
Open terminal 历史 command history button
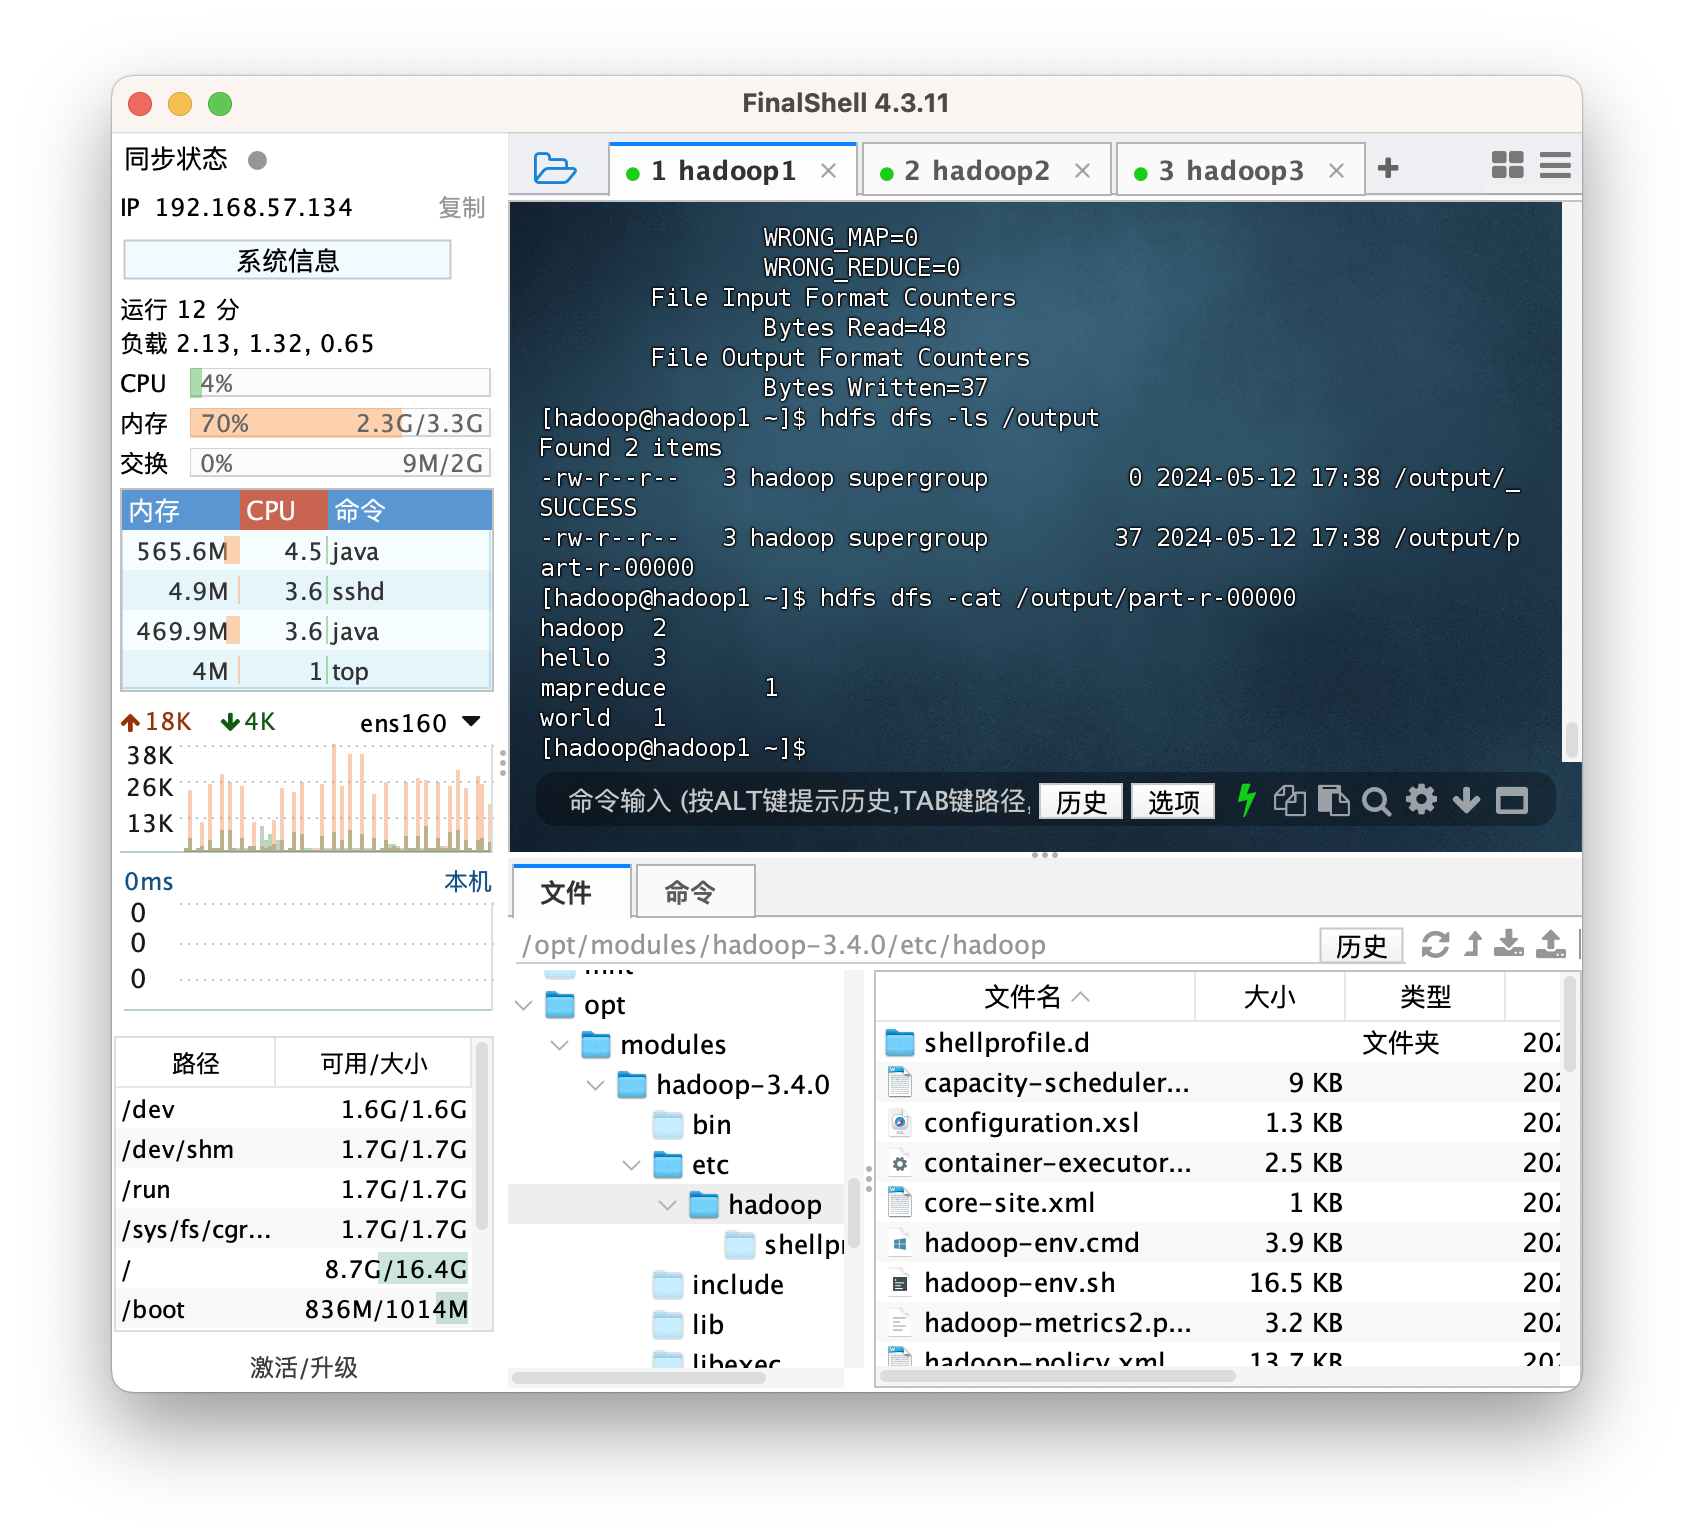pos(1081,801)
